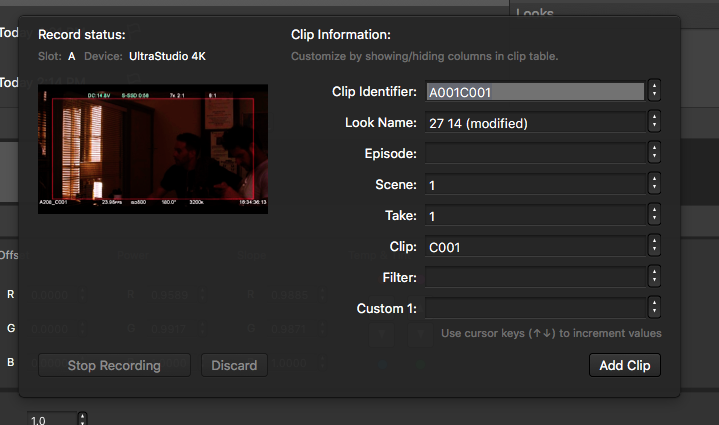Click the Episode input field
Screen dimensions: 719x425
tap(534, 154)
